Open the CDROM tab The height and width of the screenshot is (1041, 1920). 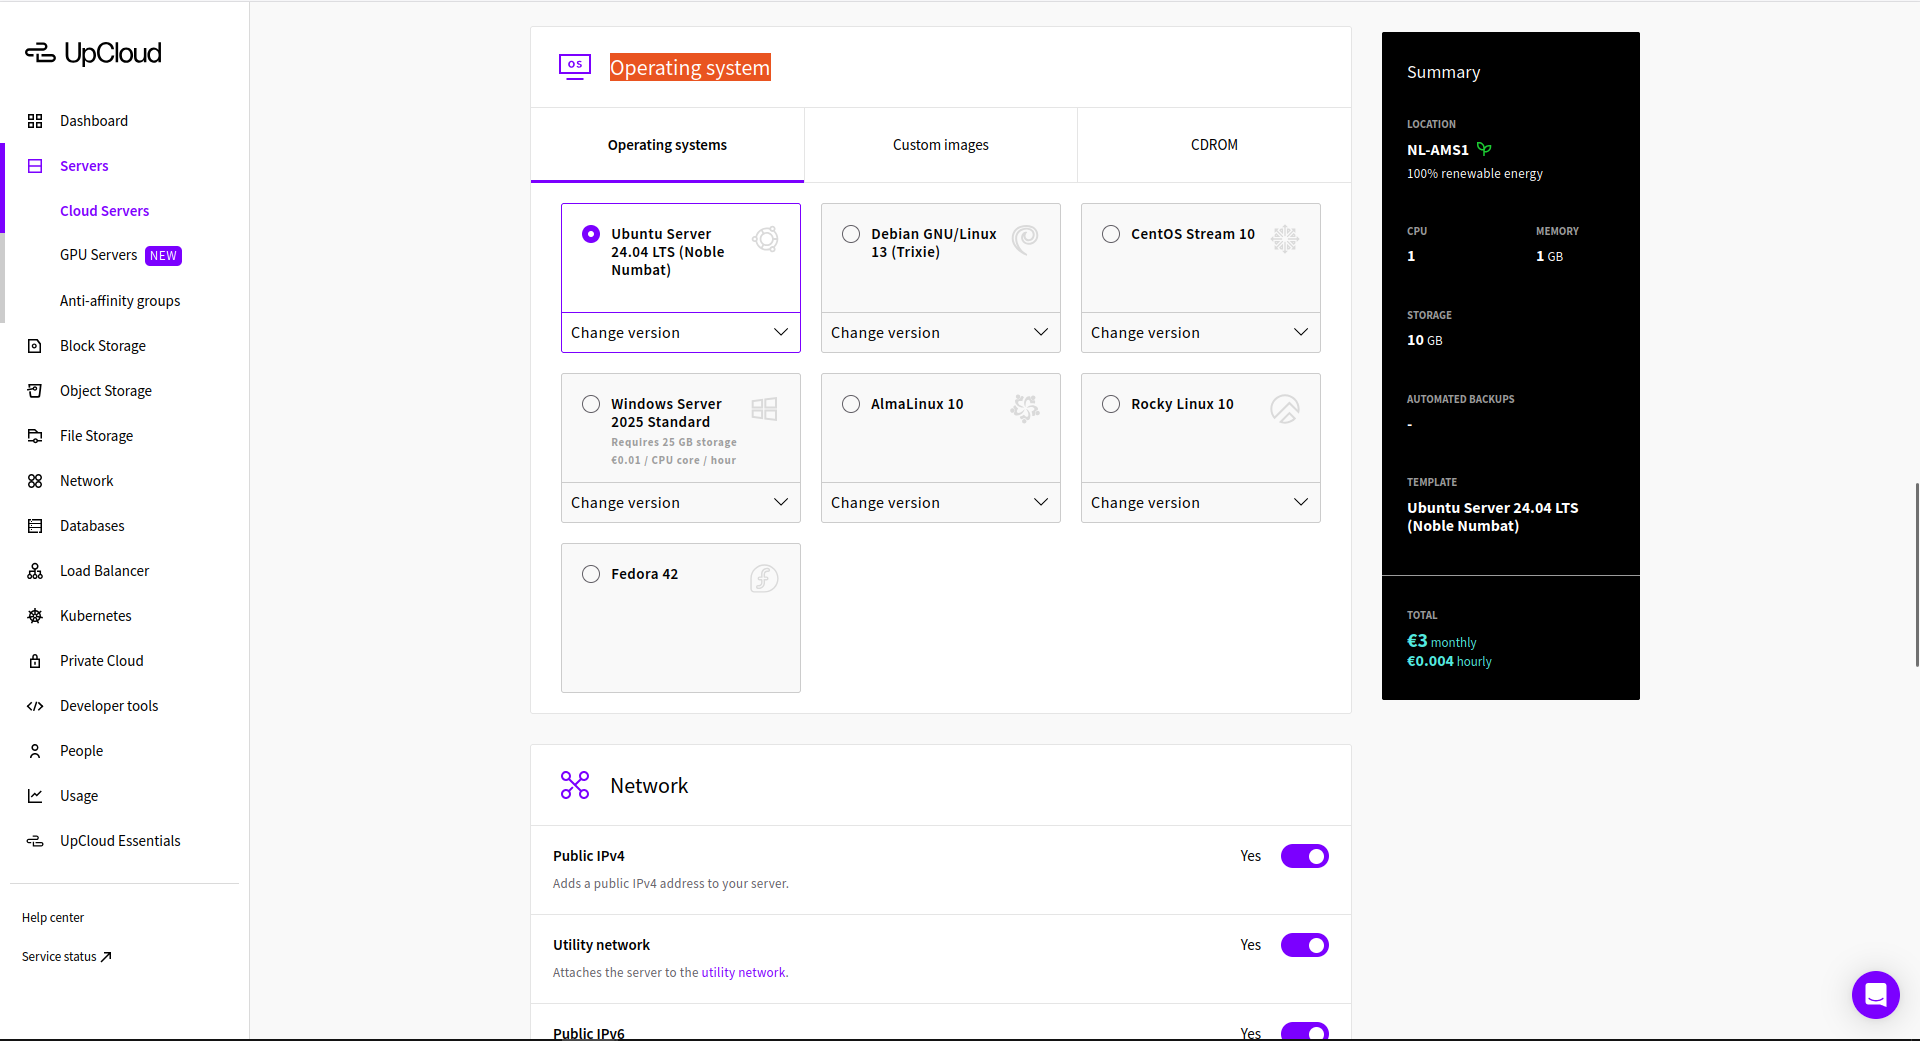pyautogui.click(x=1214, y=145)
